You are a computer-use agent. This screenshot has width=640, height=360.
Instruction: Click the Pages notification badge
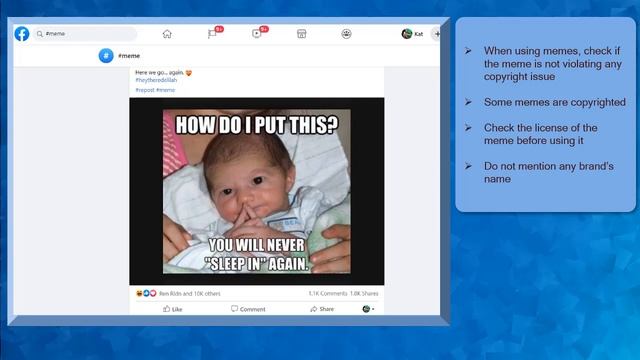(219, 29)
